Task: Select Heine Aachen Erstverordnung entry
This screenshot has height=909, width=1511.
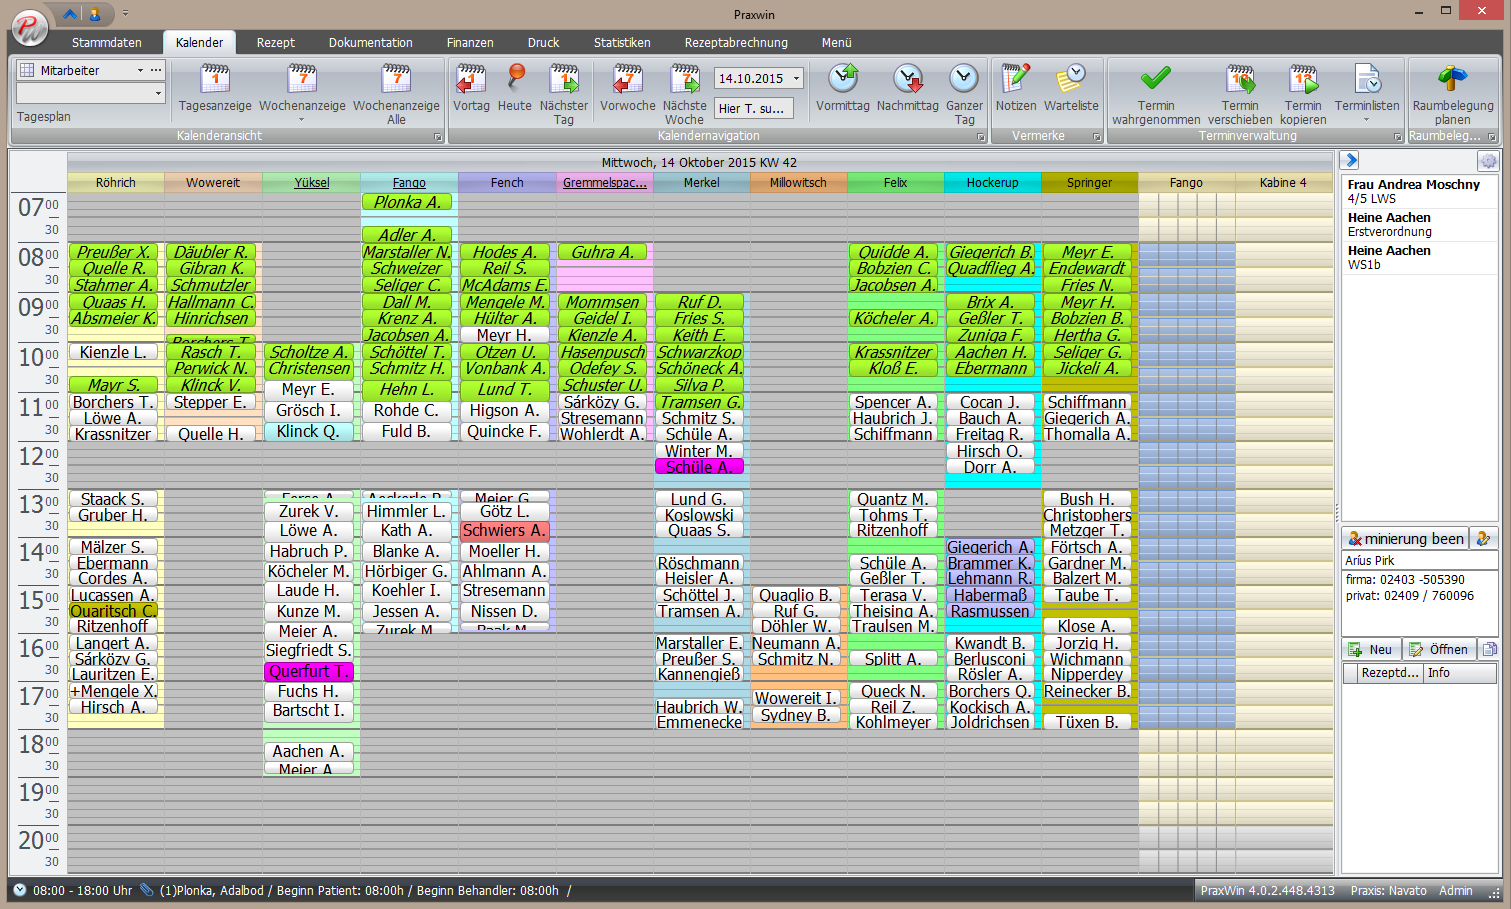Action: (x=1418, y=224)
